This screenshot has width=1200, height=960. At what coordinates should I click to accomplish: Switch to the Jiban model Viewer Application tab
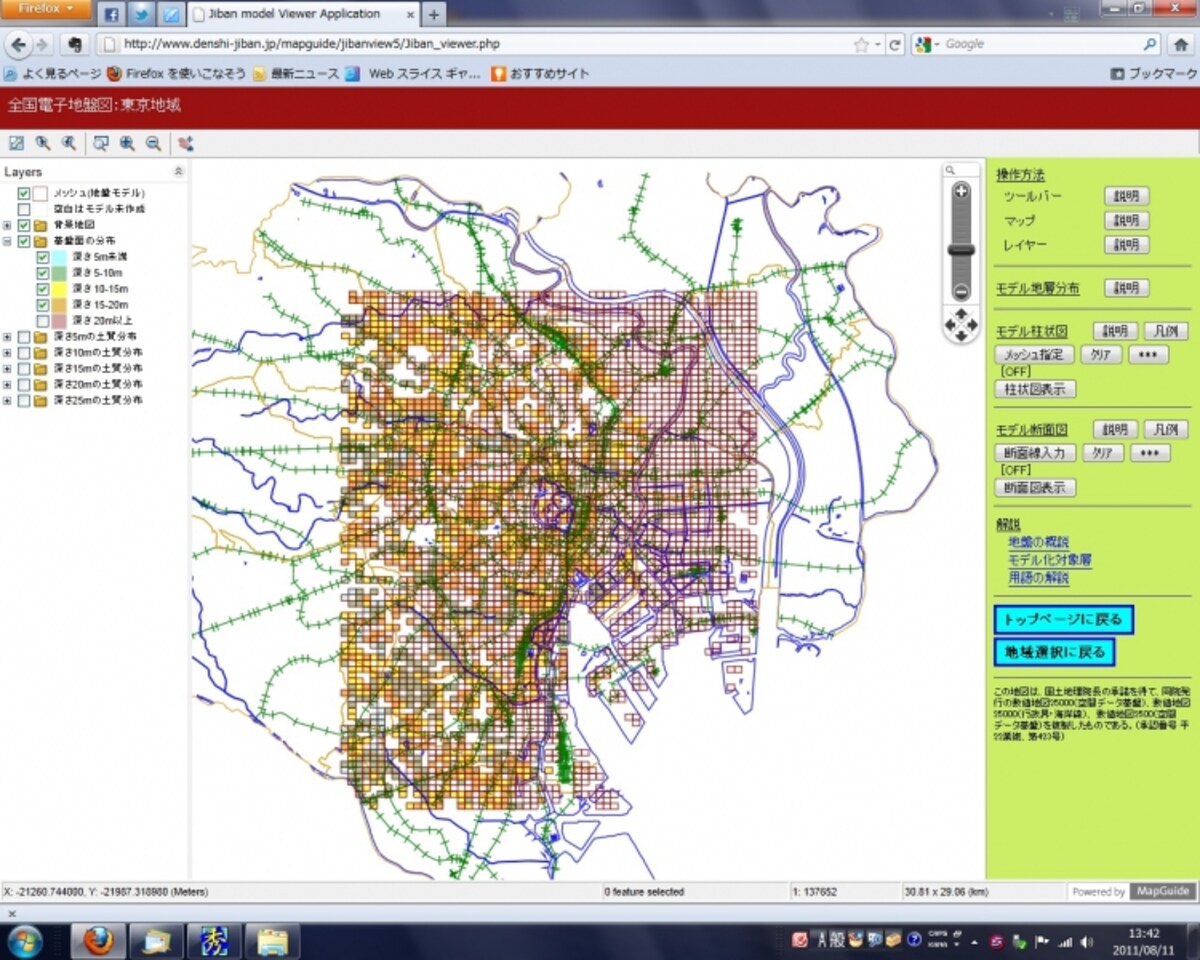[x=300, y=14]
